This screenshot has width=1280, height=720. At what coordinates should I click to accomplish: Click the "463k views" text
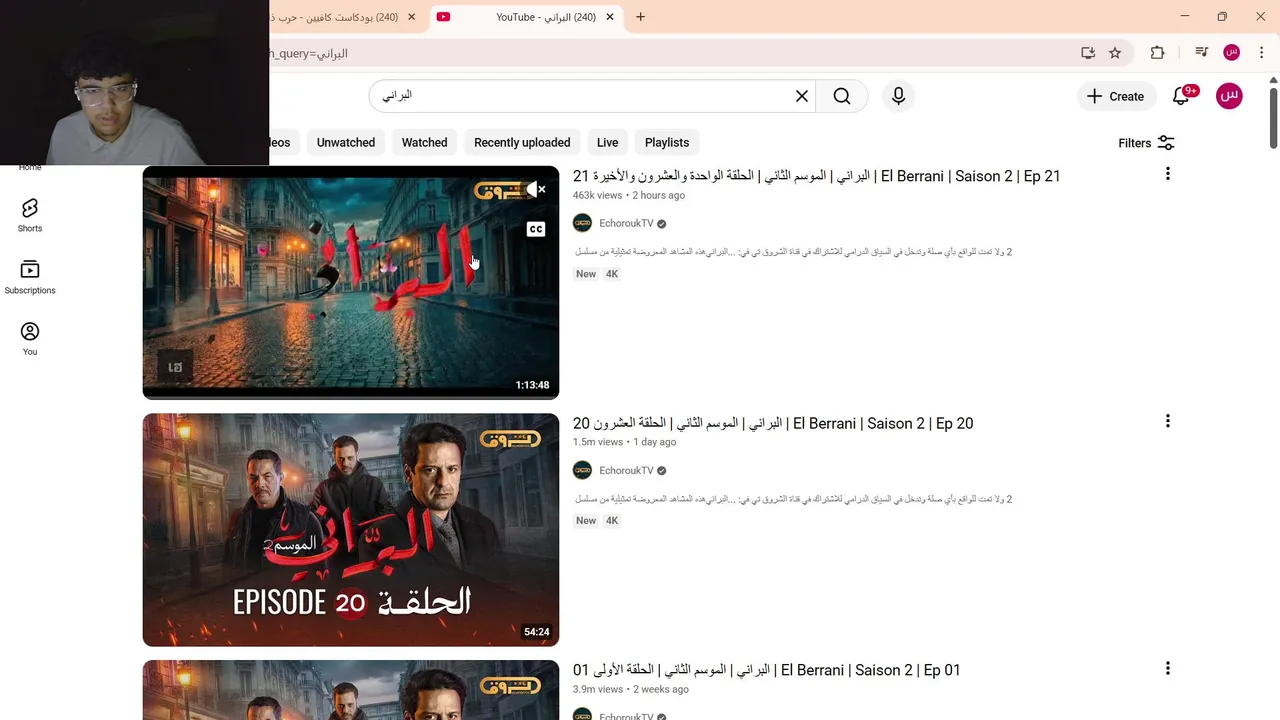click(x=597, y=195)
